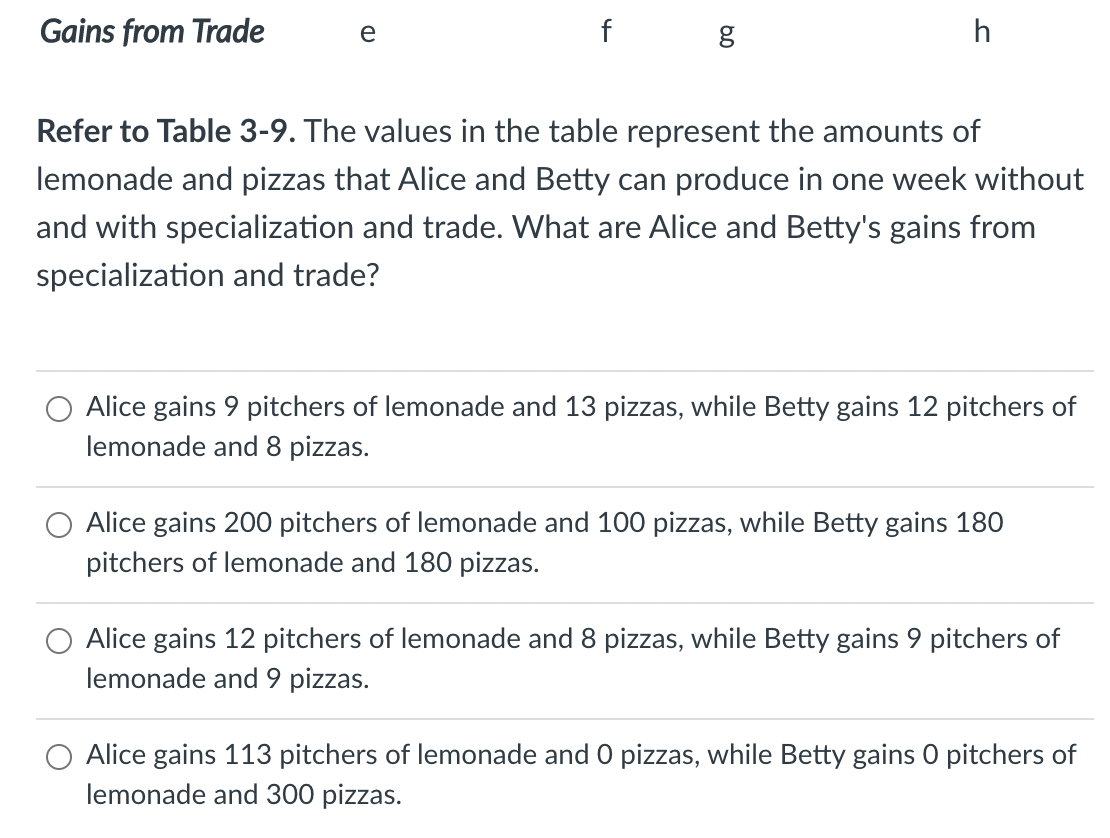Image resolution: width=1110 pixels, height=838 pixels.
Task: Click column letter 'h' in table header
Action: pyautogui.click(x=981, y=32)
